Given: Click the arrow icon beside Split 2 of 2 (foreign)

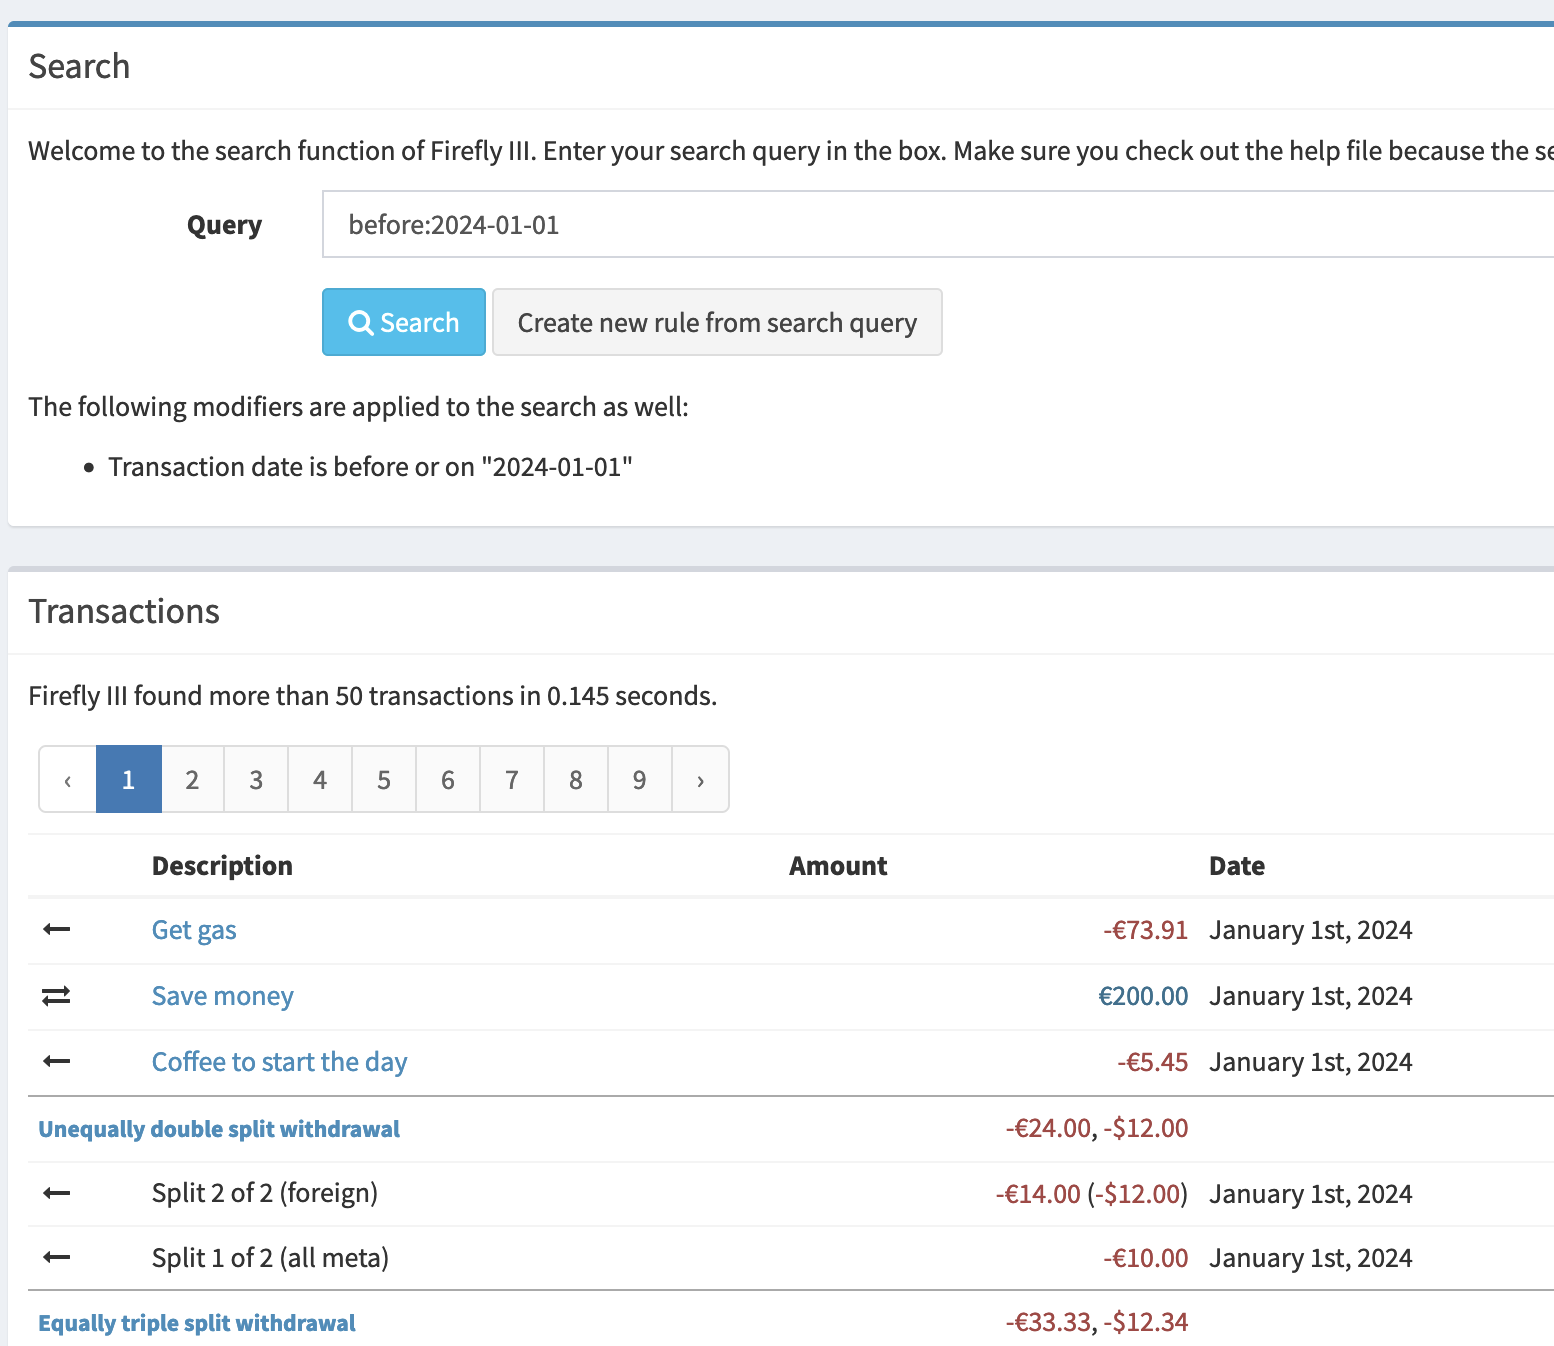Looking at the screenshot, I should tap(56, 1193).
